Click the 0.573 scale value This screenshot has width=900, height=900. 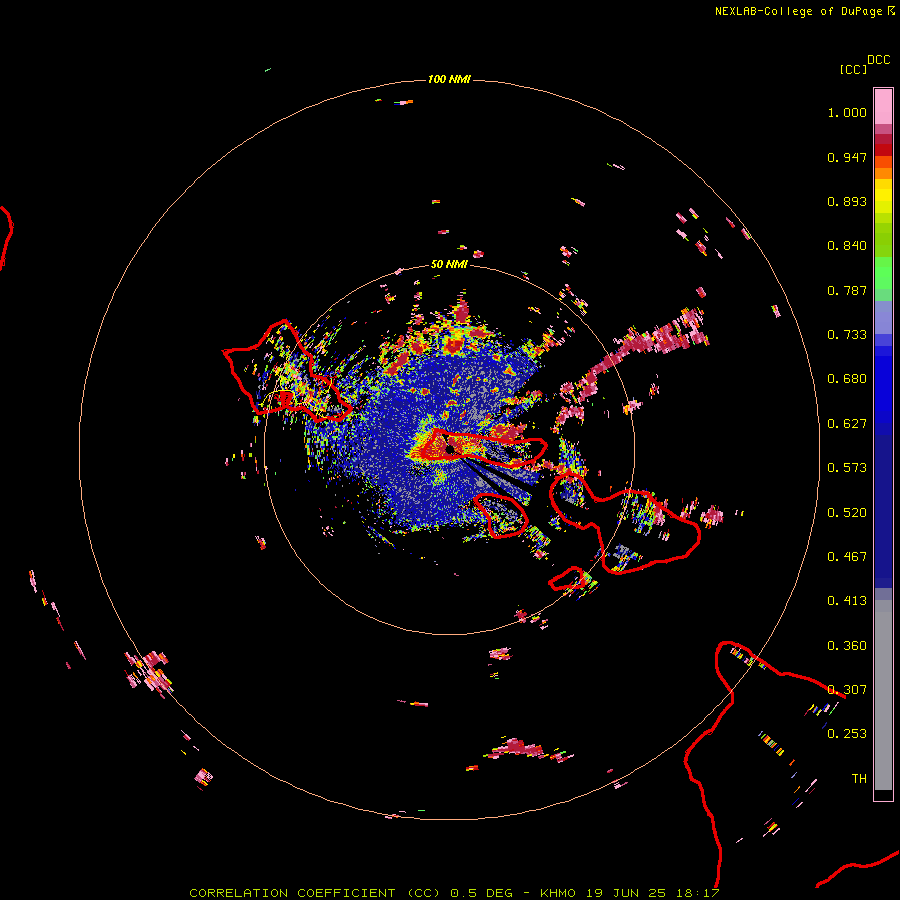[x=847, y=468]
